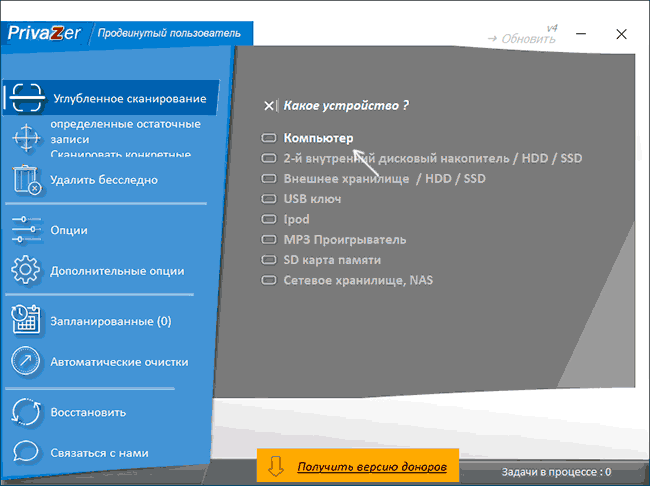Click the gear icon for Дополнительные опции
This screenshot has width=650, height=486.
point(26,270)
